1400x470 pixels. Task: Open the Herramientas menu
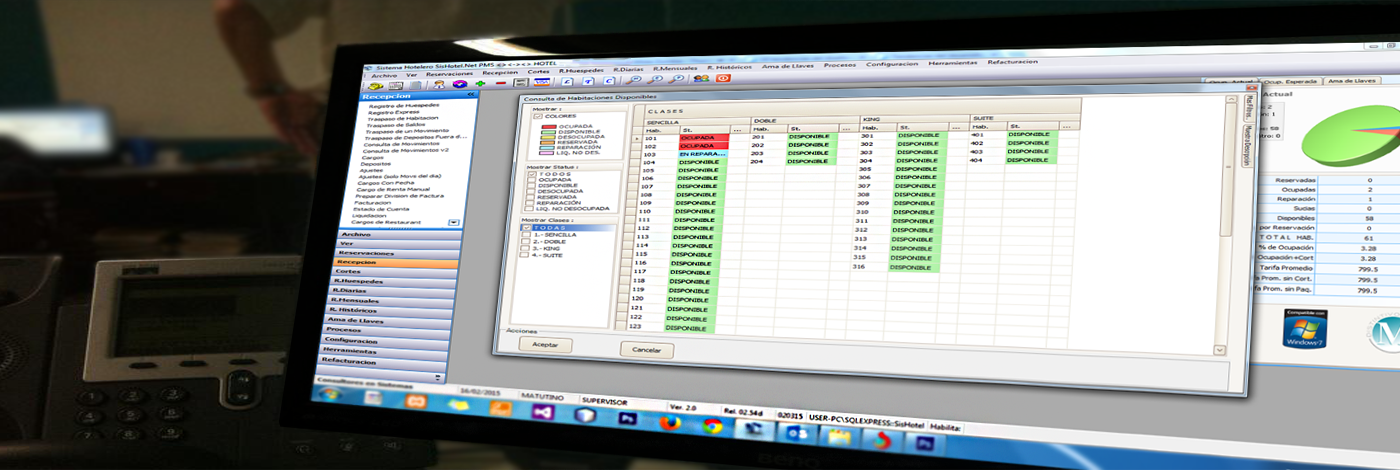coord(953,62)
